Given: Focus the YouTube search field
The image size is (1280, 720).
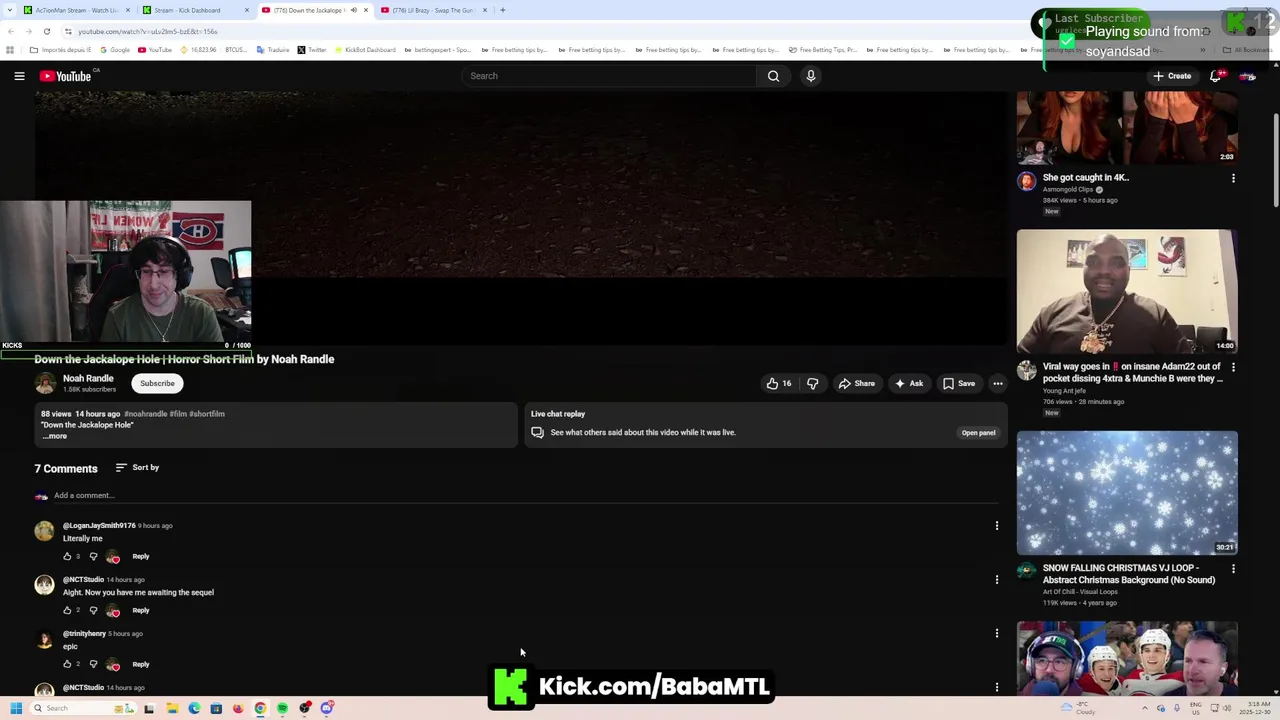Looking at the screenshot, I should coord(610,76).
